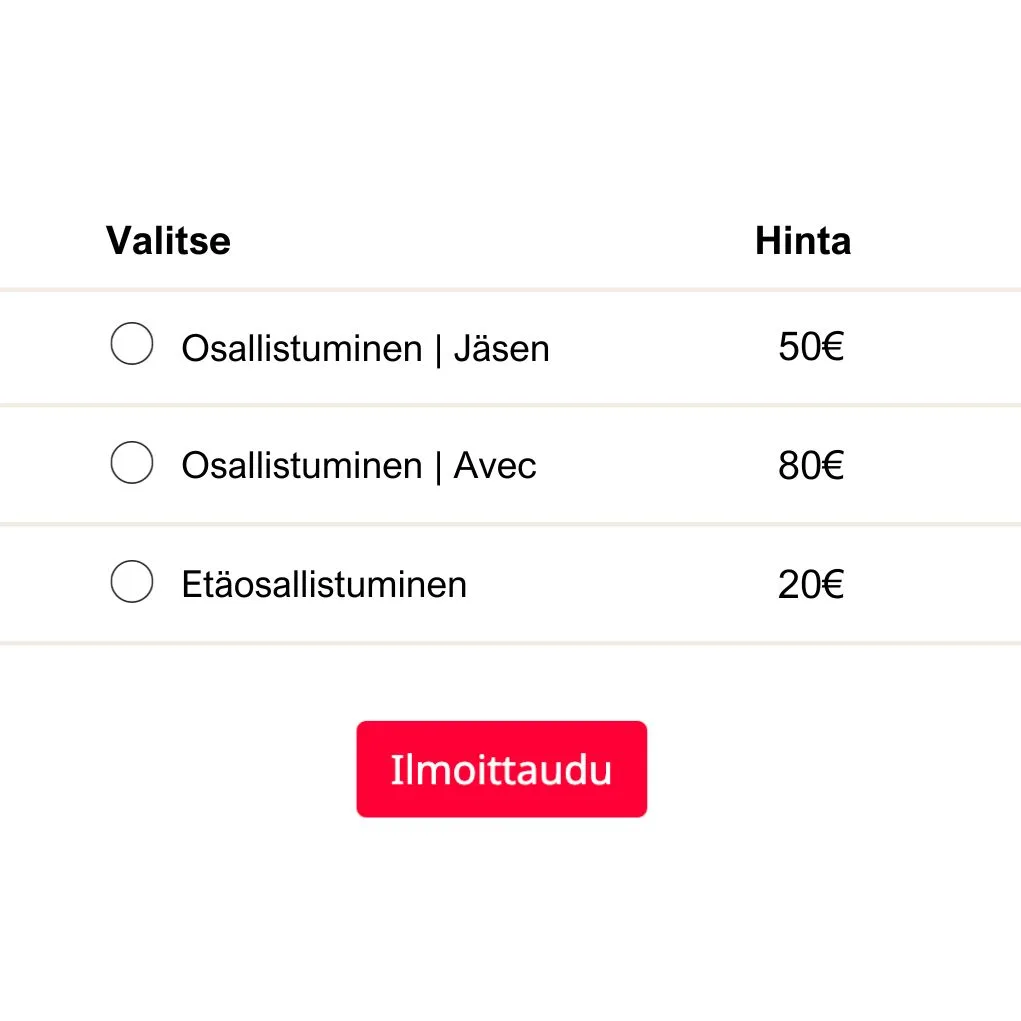Click the euro sign of the 20€ price
The height and width of the screenshot is (1021, 1021).
(x=832, y=585)
